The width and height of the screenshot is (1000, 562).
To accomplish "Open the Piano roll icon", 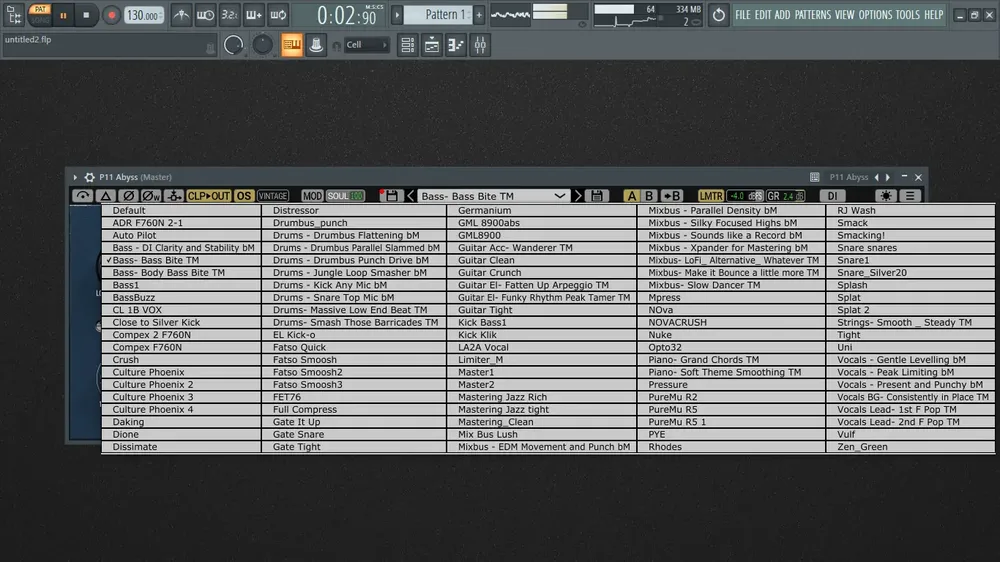I will click(x=456, y=45).
